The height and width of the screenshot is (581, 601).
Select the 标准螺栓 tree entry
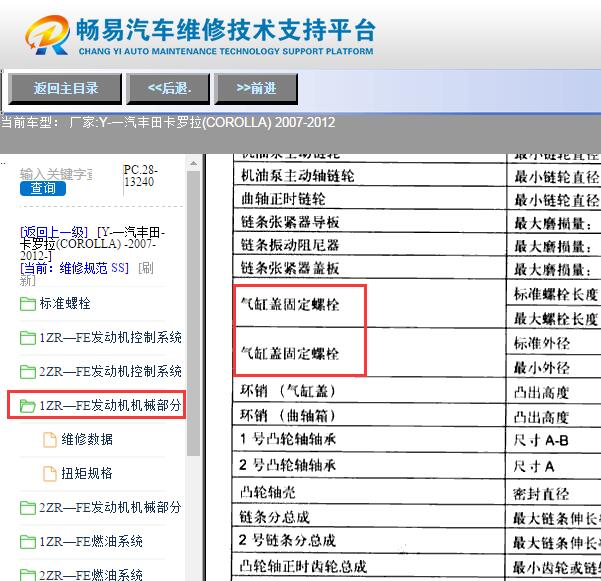[65, 304]
